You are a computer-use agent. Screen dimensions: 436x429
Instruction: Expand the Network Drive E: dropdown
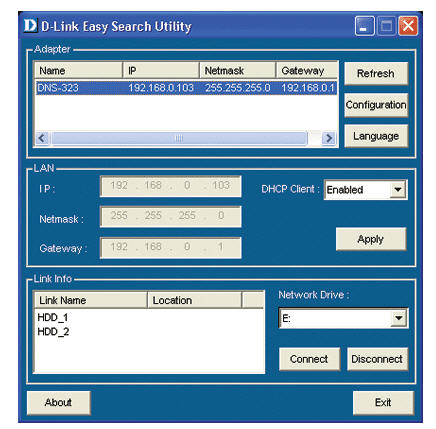(x=399, y=318)
